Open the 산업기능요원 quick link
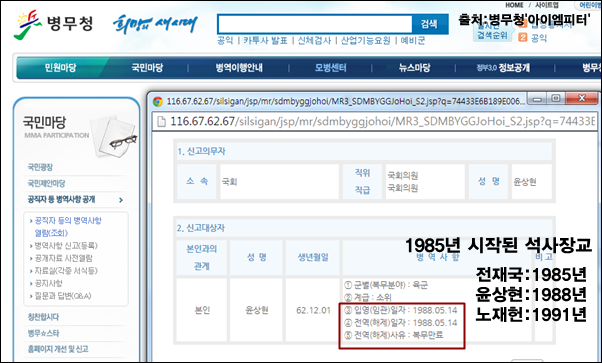Viewport: 602px width, 363px height. click(x=366, y=41)
